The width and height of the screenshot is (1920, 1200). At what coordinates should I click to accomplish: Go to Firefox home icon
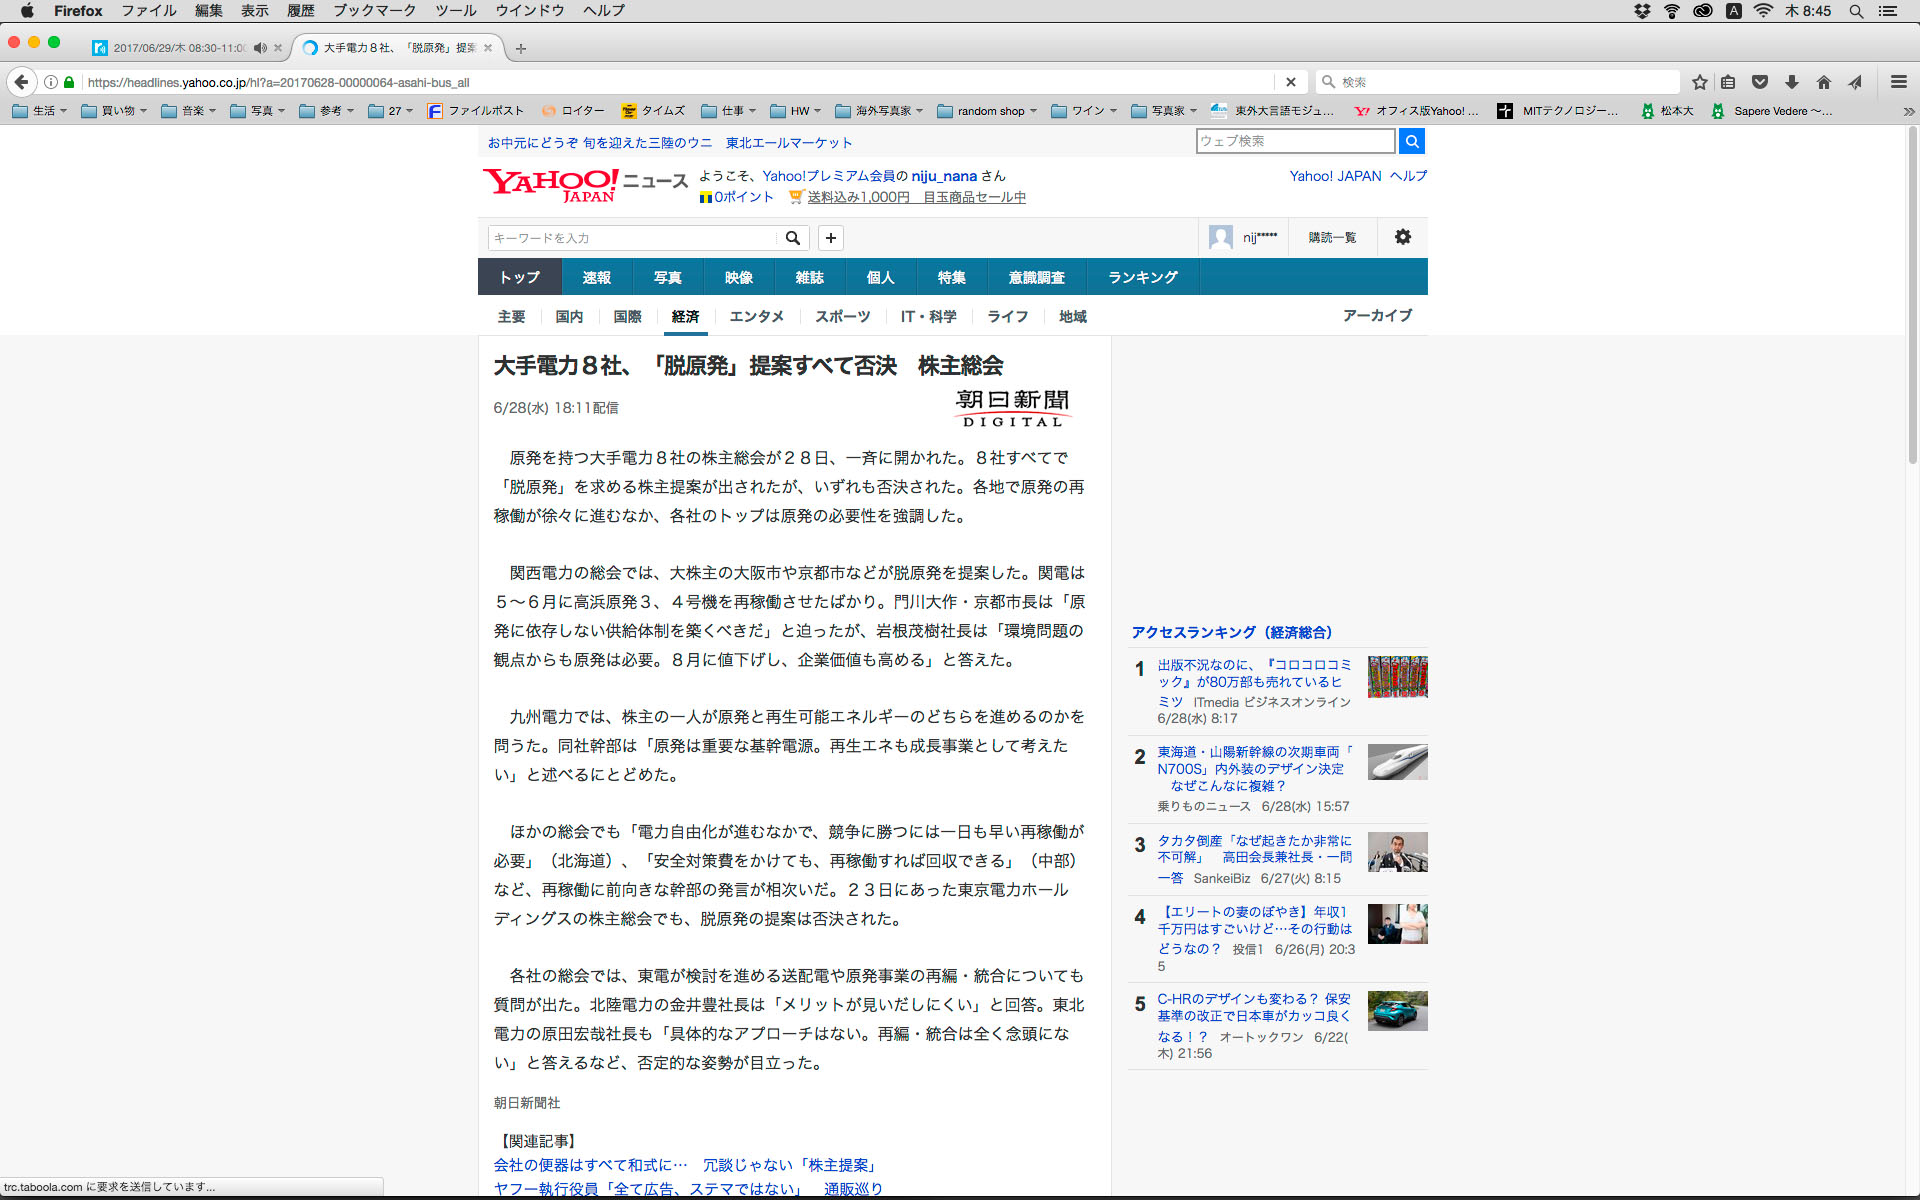[1824, 82]
